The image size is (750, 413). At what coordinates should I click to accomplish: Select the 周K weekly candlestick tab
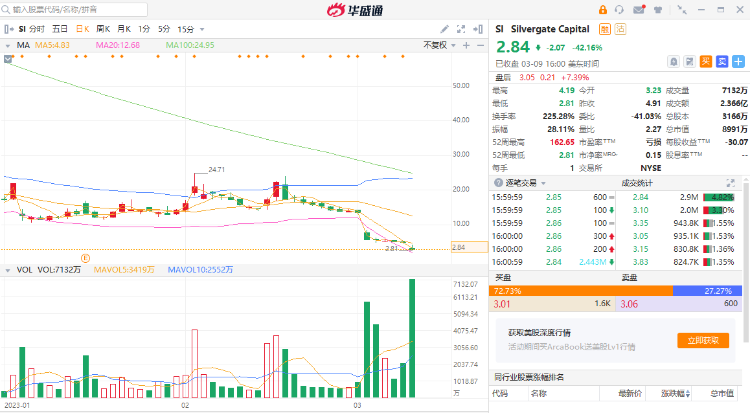pyautogui.click(x=103, y=29)
